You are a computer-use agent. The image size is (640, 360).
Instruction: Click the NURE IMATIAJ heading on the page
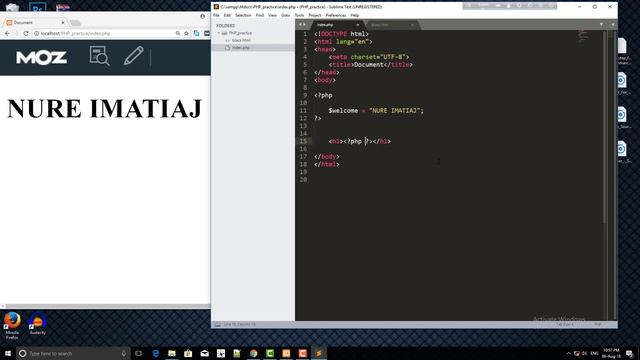pos(104,109)
